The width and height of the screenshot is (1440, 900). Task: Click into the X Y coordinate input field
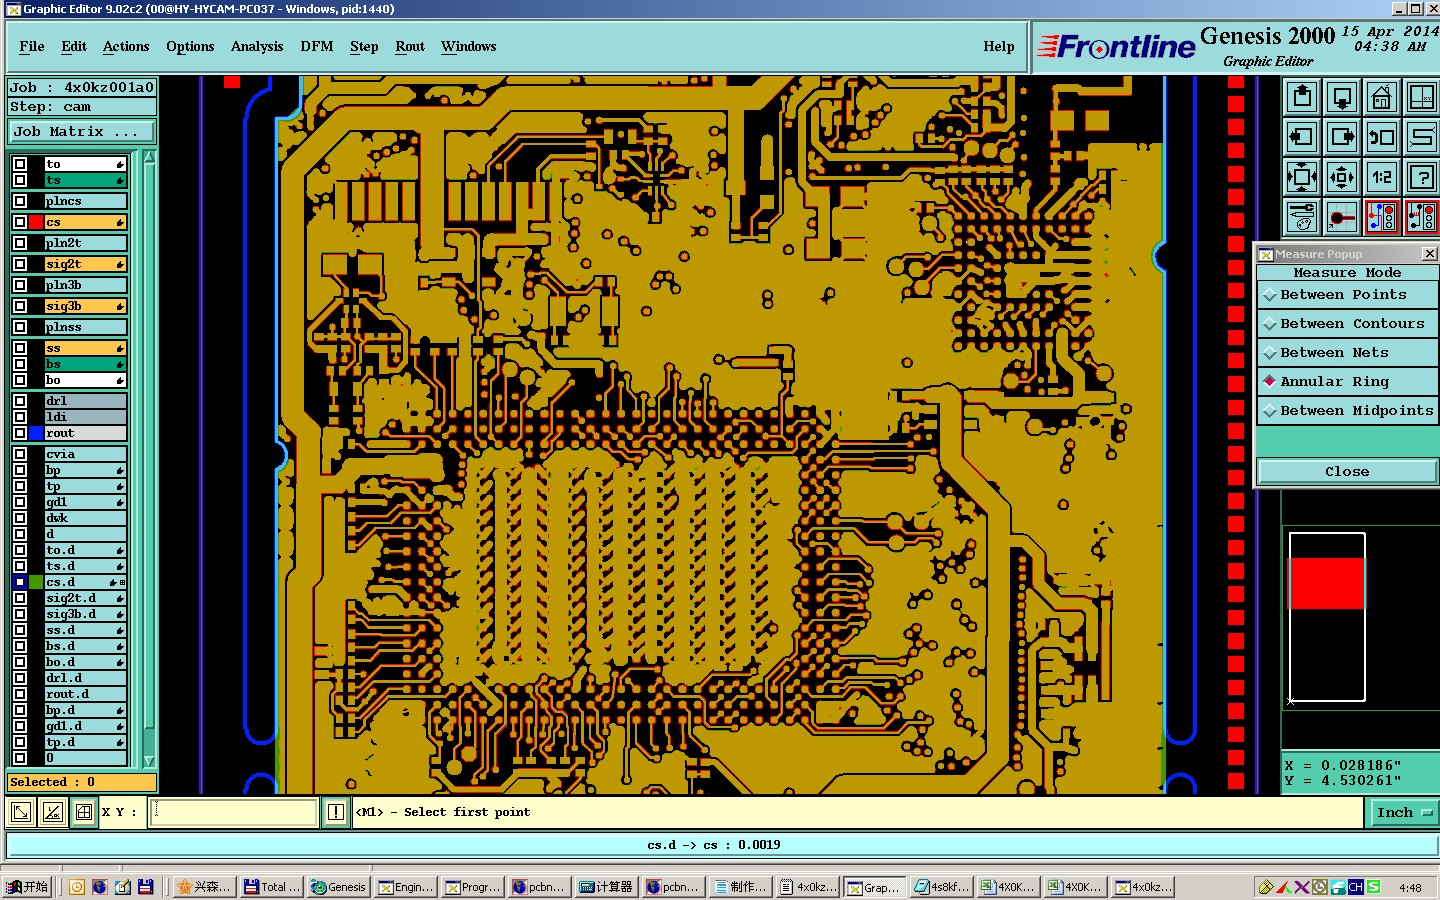point(234,812)
